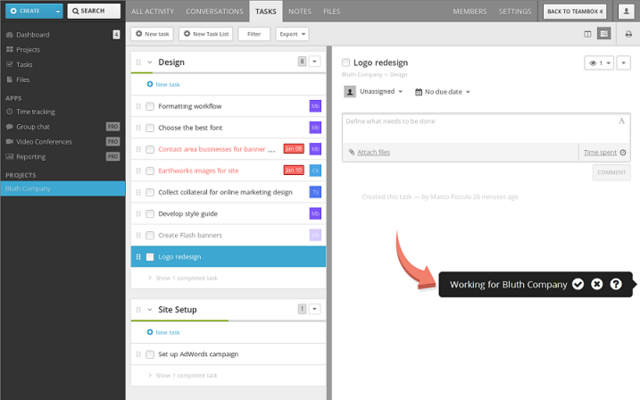Click the Attach files link
Image resolution: width=640 pixels, height=400 pixels.
[x=370, y=152]
